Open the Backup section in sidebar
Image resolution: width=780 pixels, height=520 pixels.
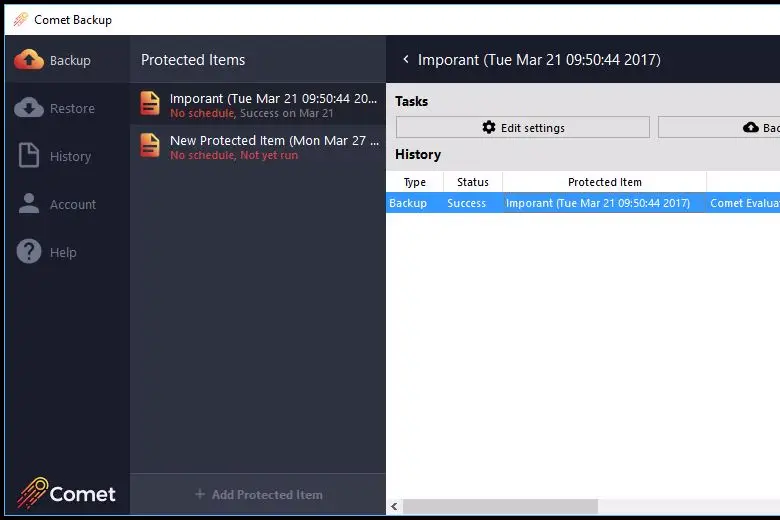67,60
